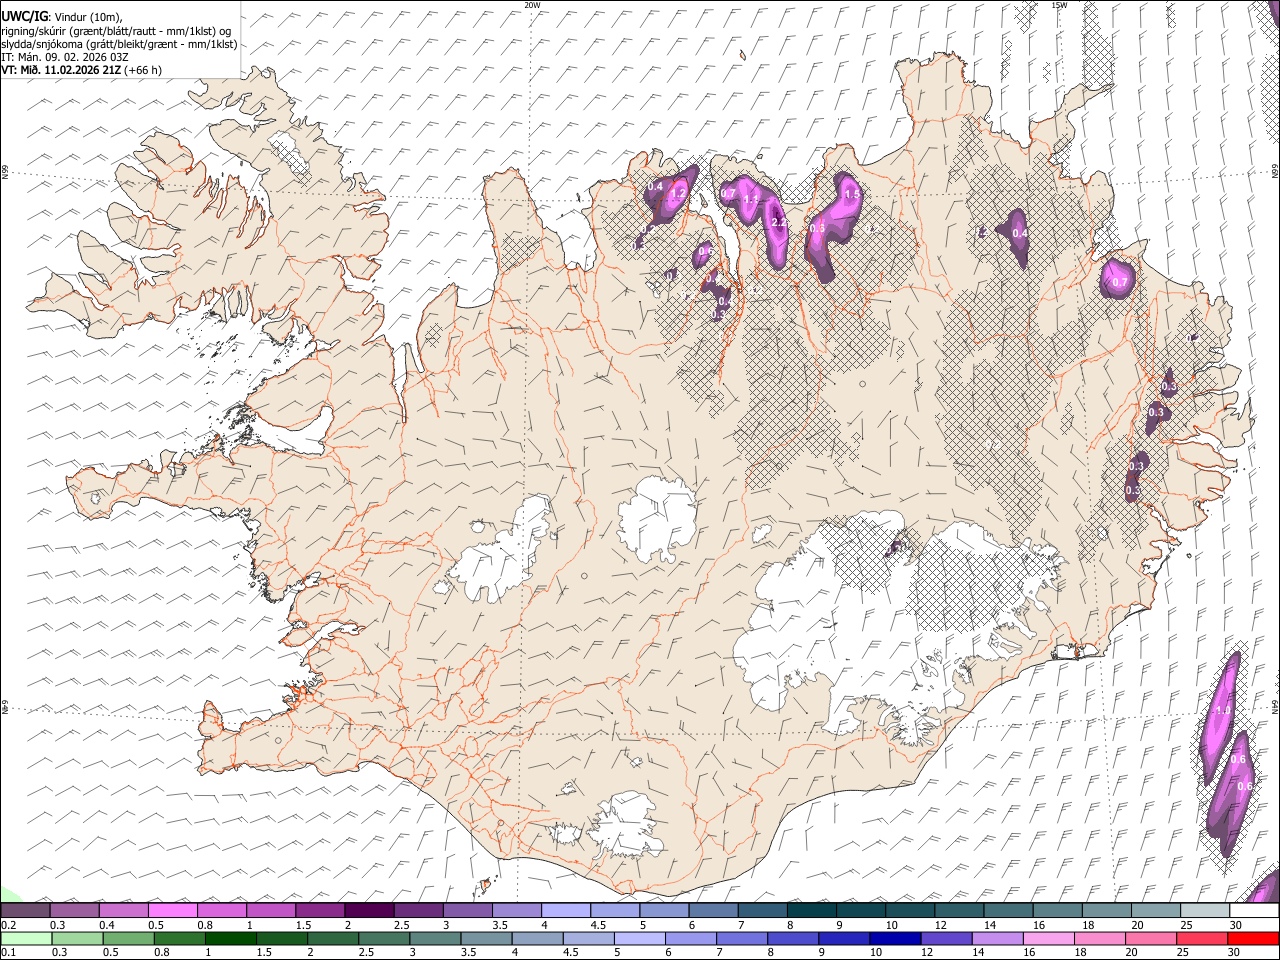Click the 'slydda/snjókoma' legend description line
This screenshot has height=960, width=1280.
(x=119, y=44)
